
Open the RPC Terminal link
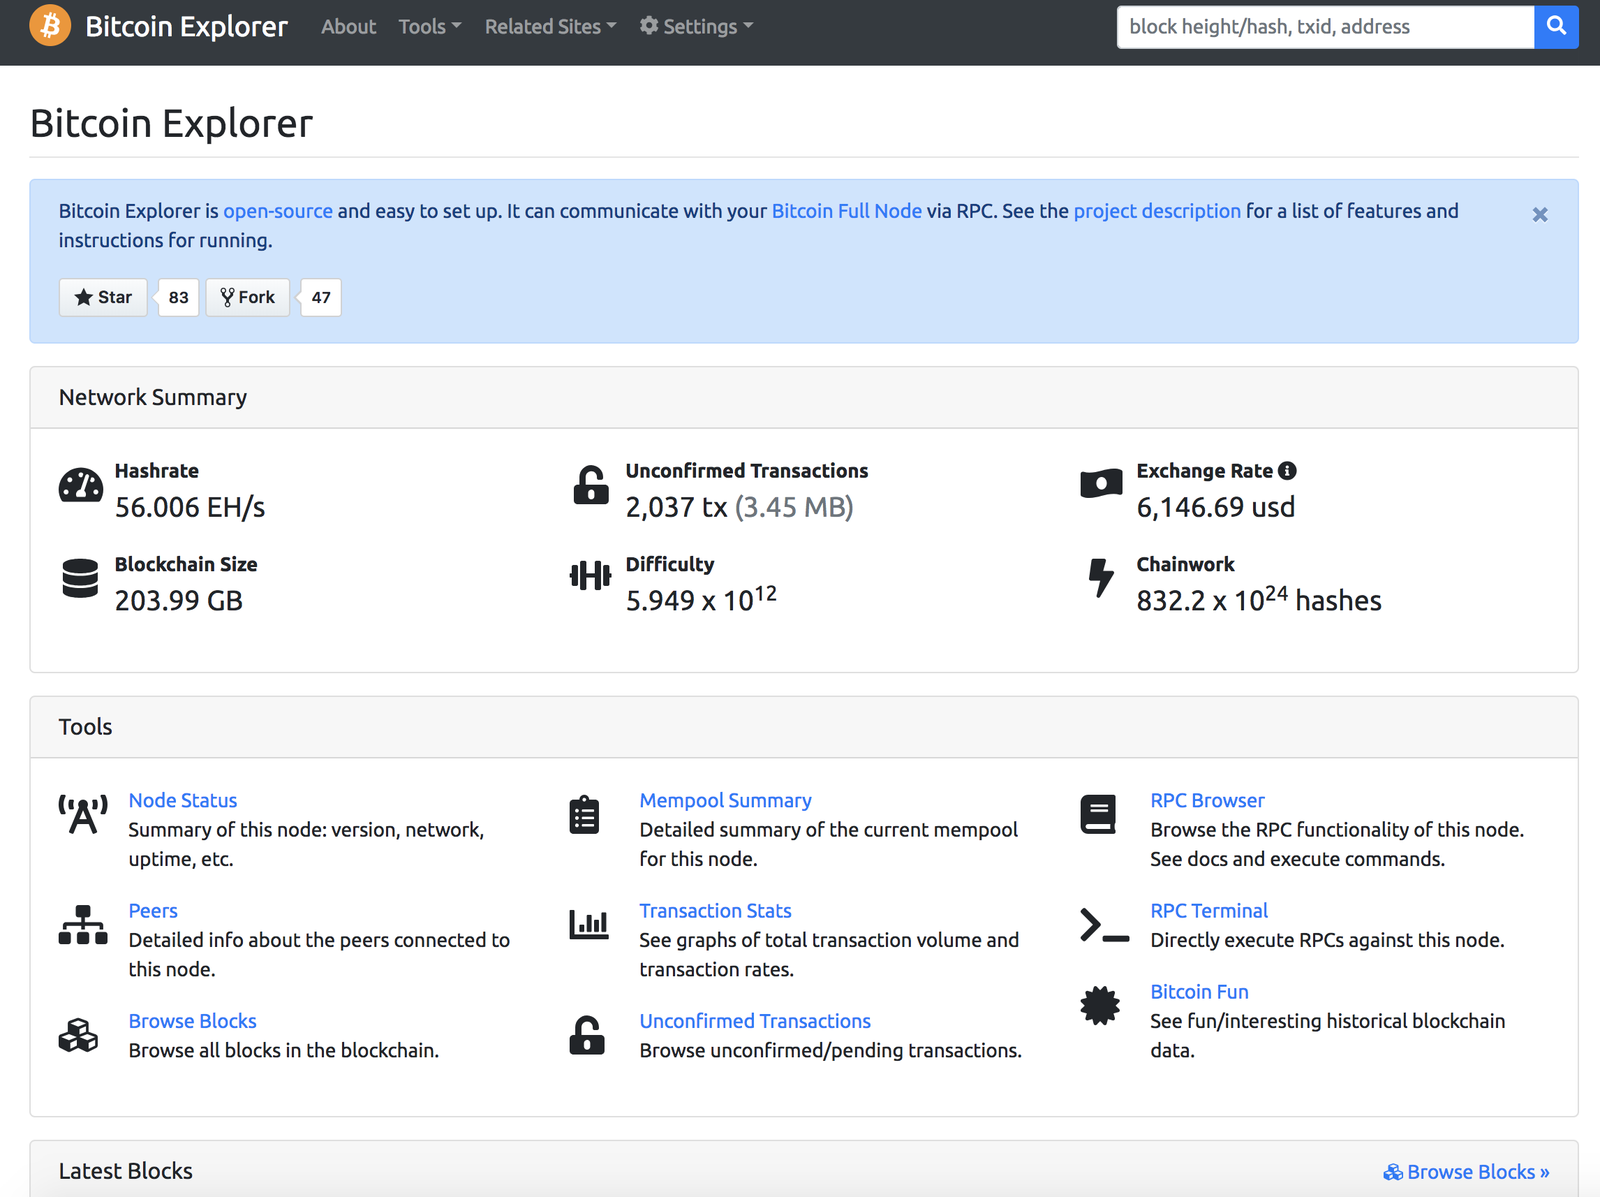pyautogui.click(x=1209, y=910)
